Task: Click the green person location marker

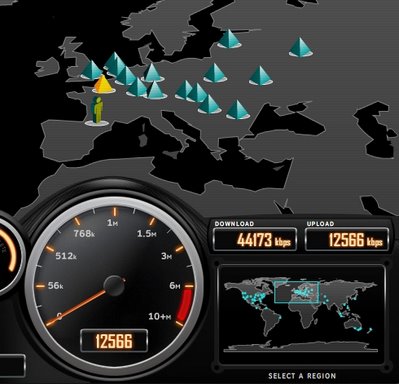Action: (97, 111)
